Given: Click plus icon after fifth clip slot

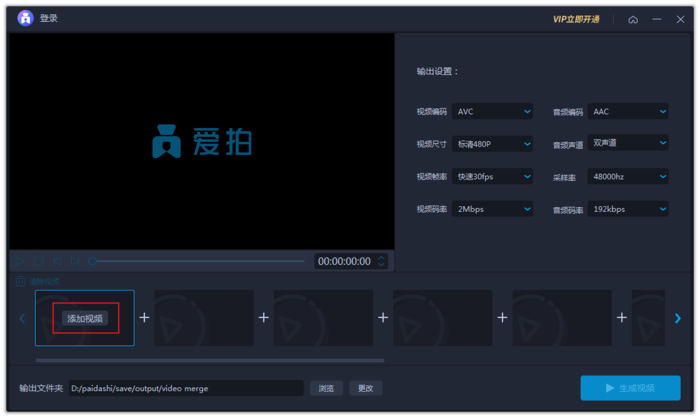Looking at the screenshot, I should pyautogui.click(x=622, y=318).
